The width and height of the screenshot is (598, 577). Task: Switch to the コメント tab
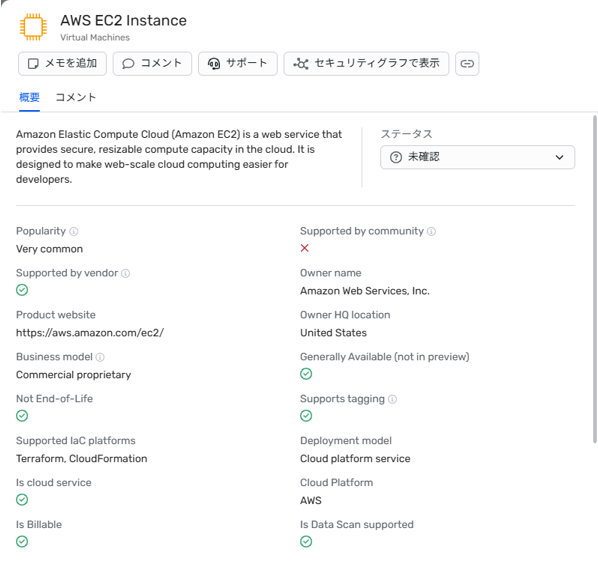click(76, 98)
